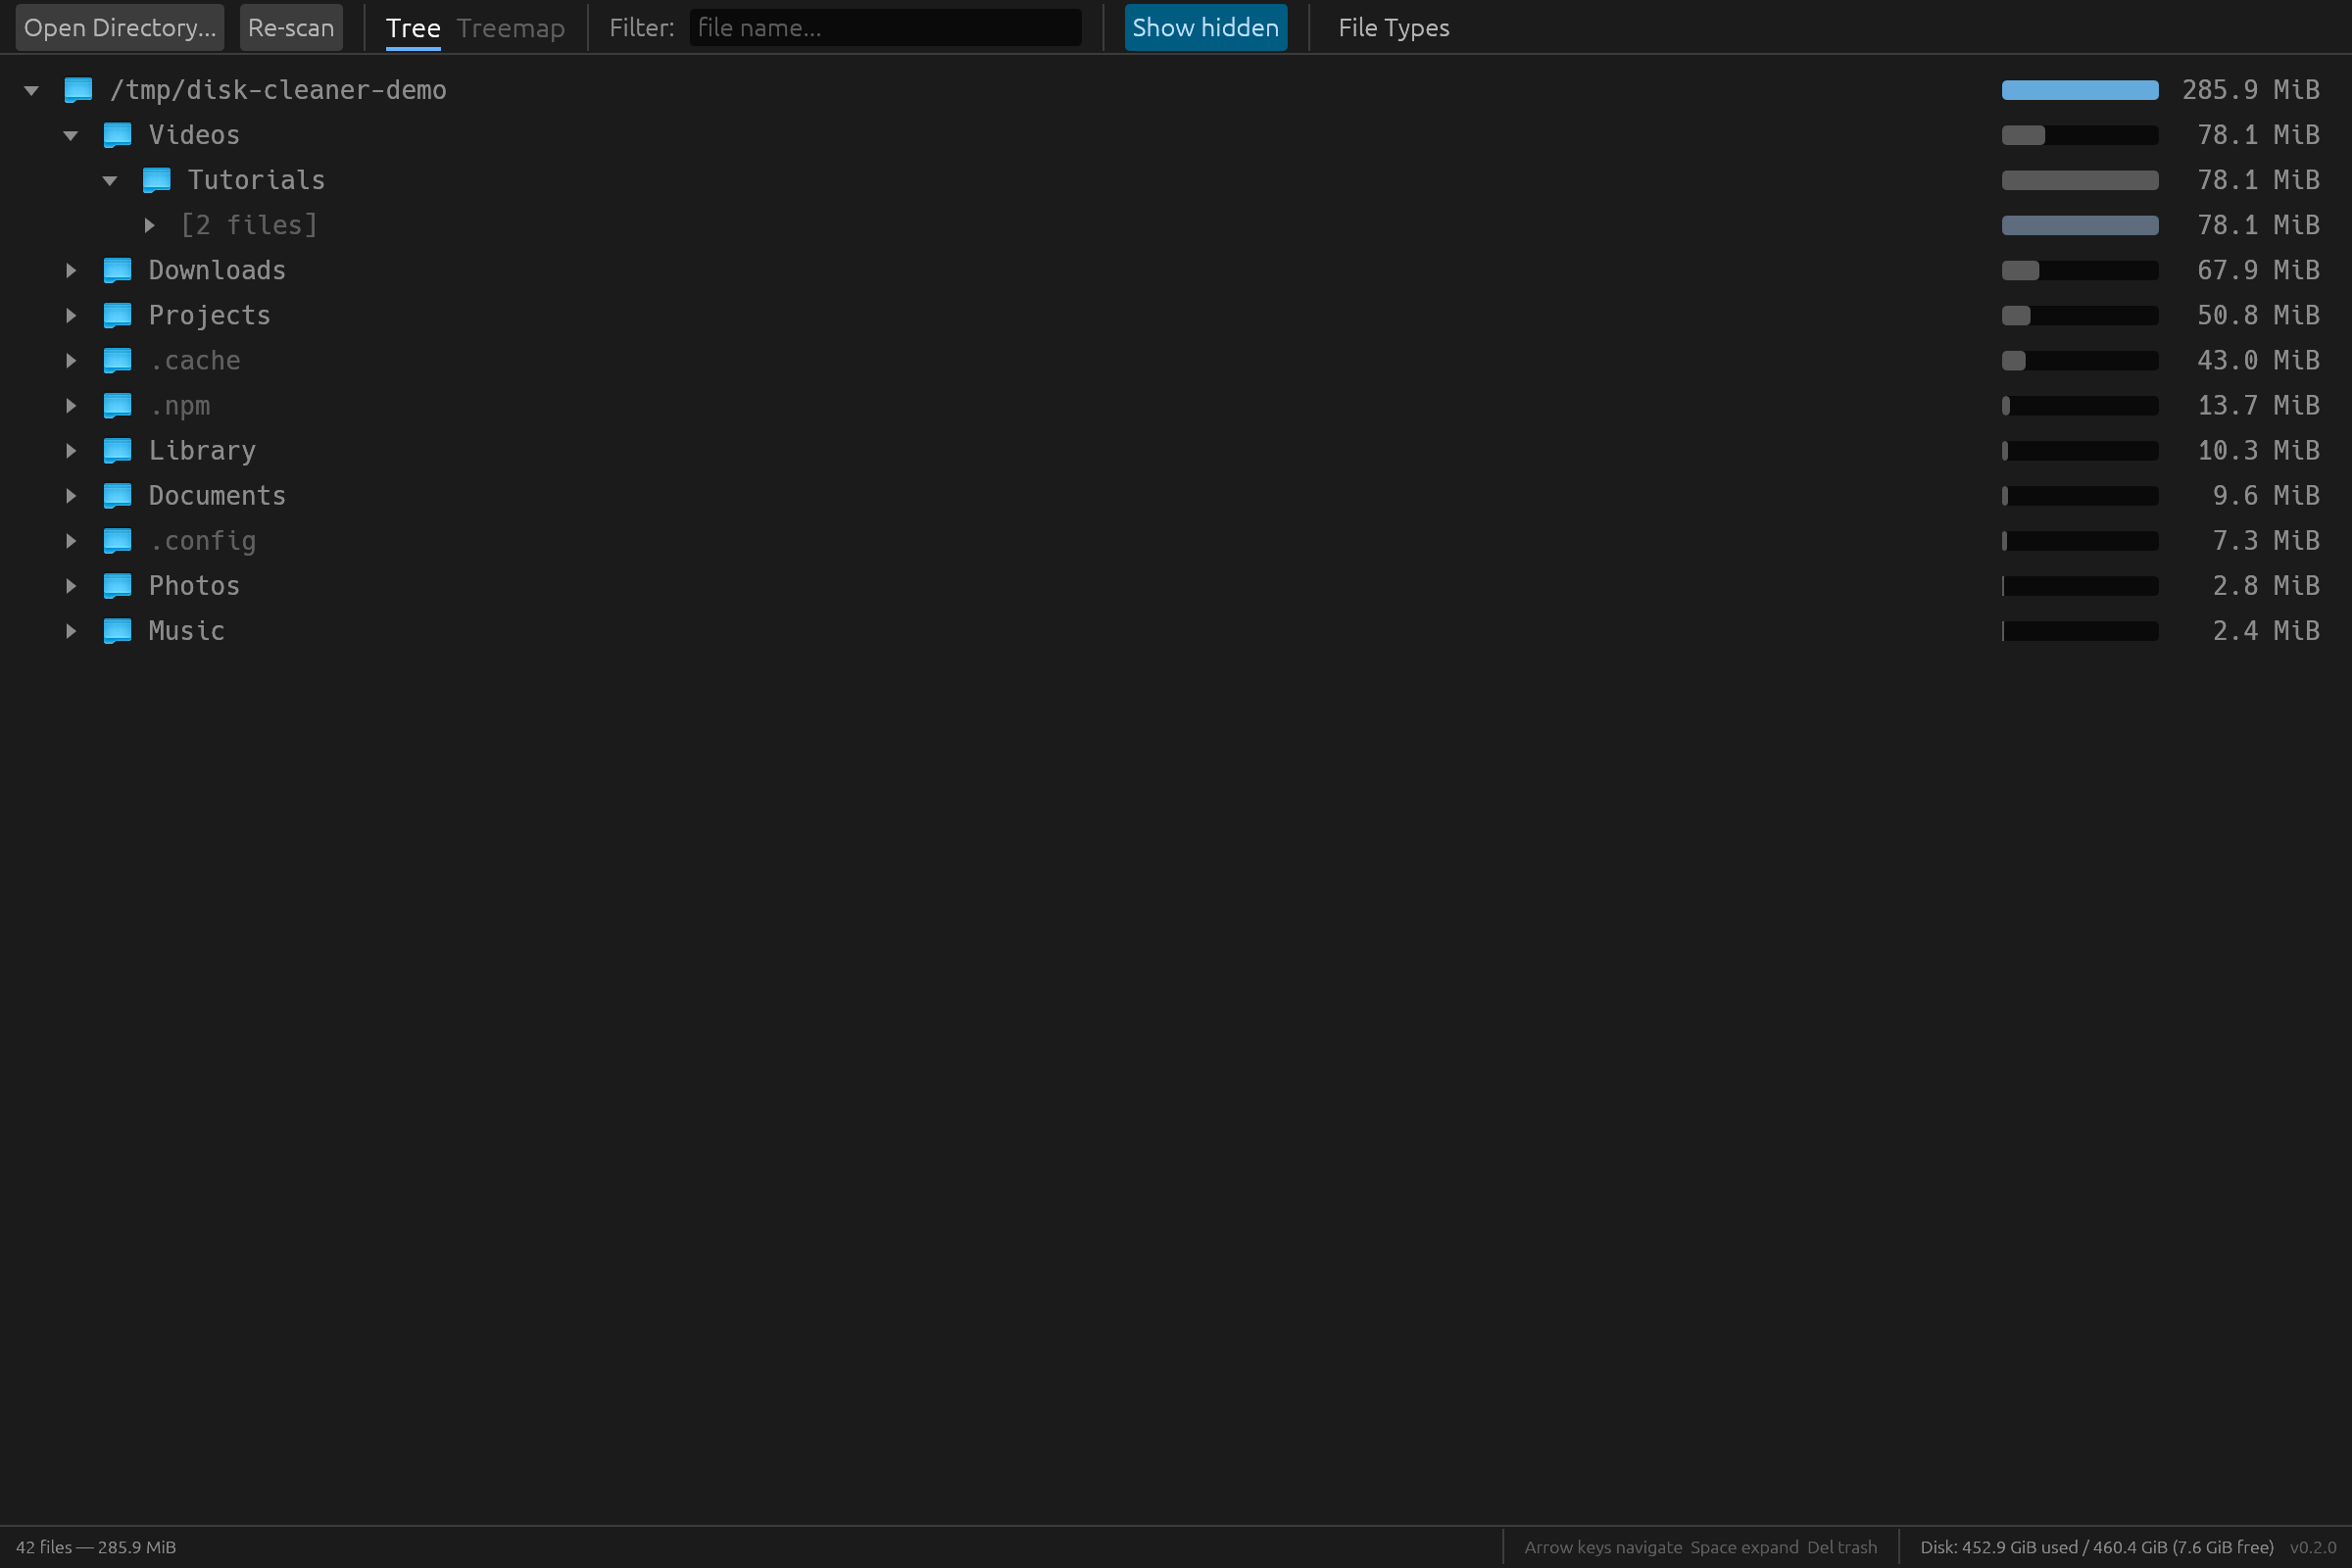This screenshot has height=1568, width=2352.
Task: Expand the [2 files] group
Action: [149, 225]
